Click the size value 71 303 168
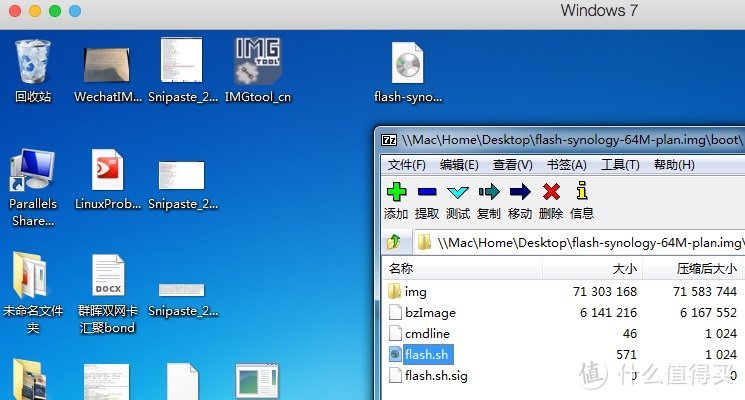The width and height of the screenshot is (745, 400). coord(605,291)
